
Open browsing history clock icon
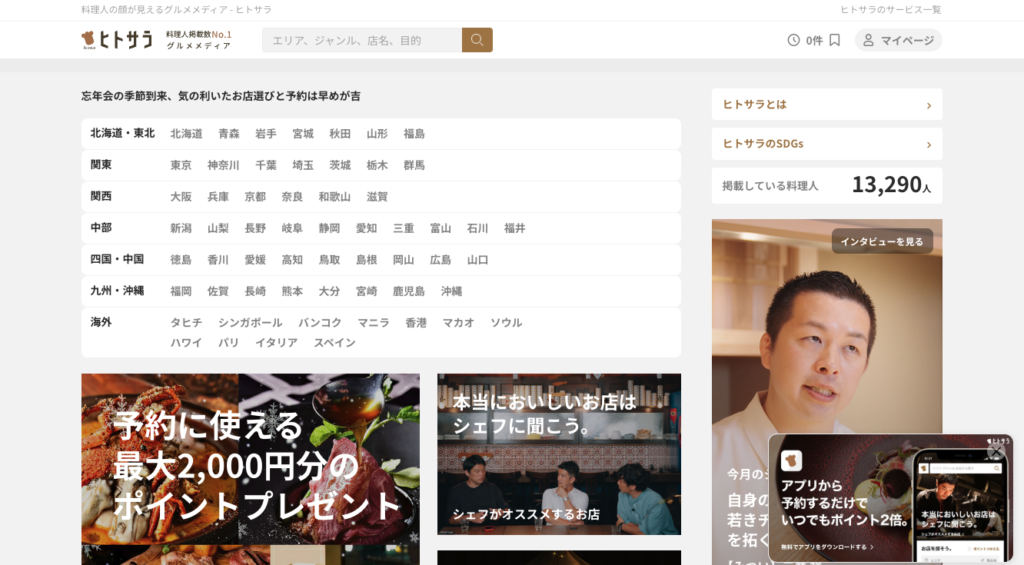pyautogui.click(x=794, y=40)
